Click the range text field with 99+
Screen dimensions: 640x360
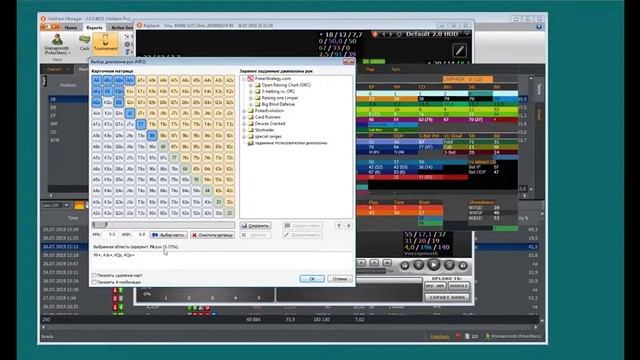[222, 261]
